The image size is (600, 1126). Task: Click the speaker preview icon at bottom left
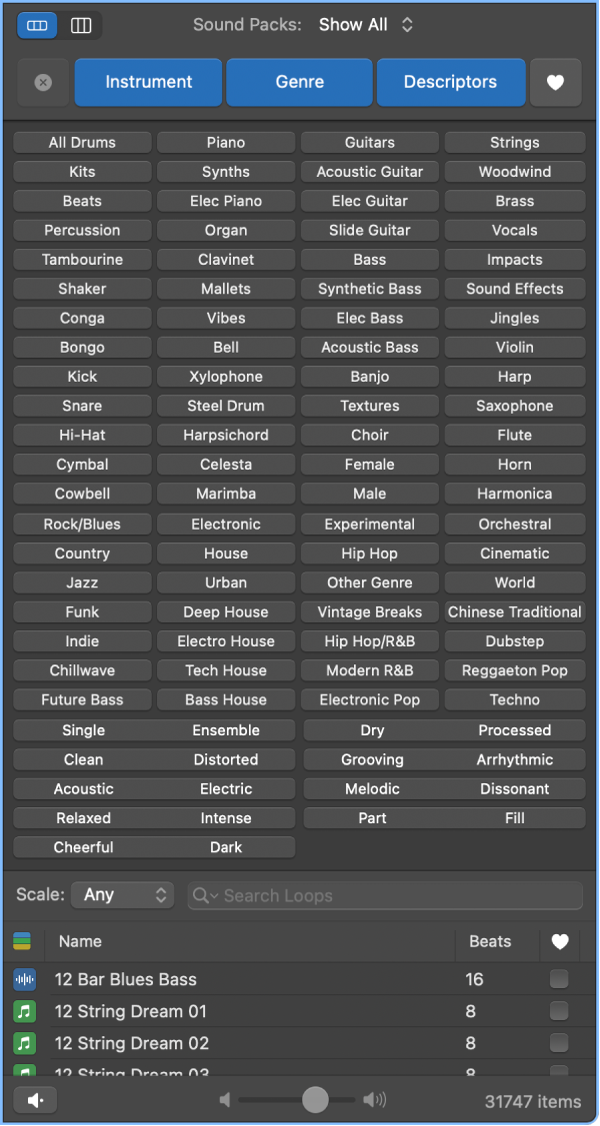(x=35, y=1101)
